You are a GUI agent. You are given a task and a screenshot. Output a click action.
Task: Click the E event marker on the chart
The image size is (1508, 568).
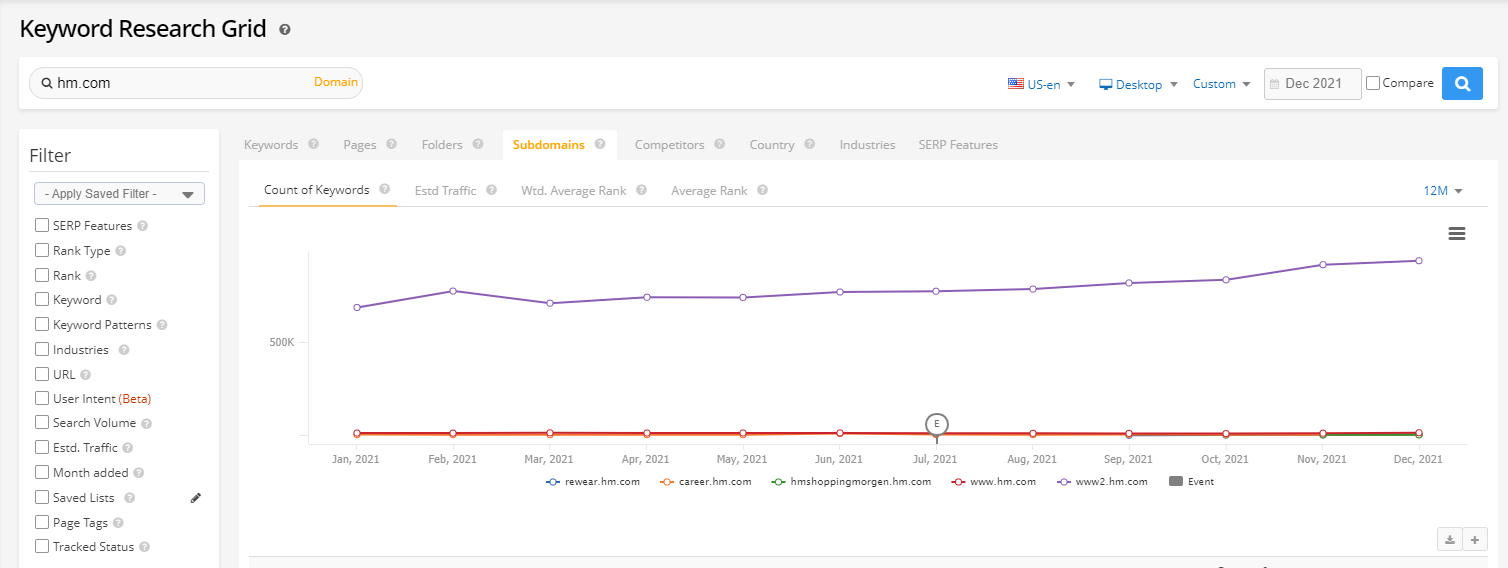(936, 424)
